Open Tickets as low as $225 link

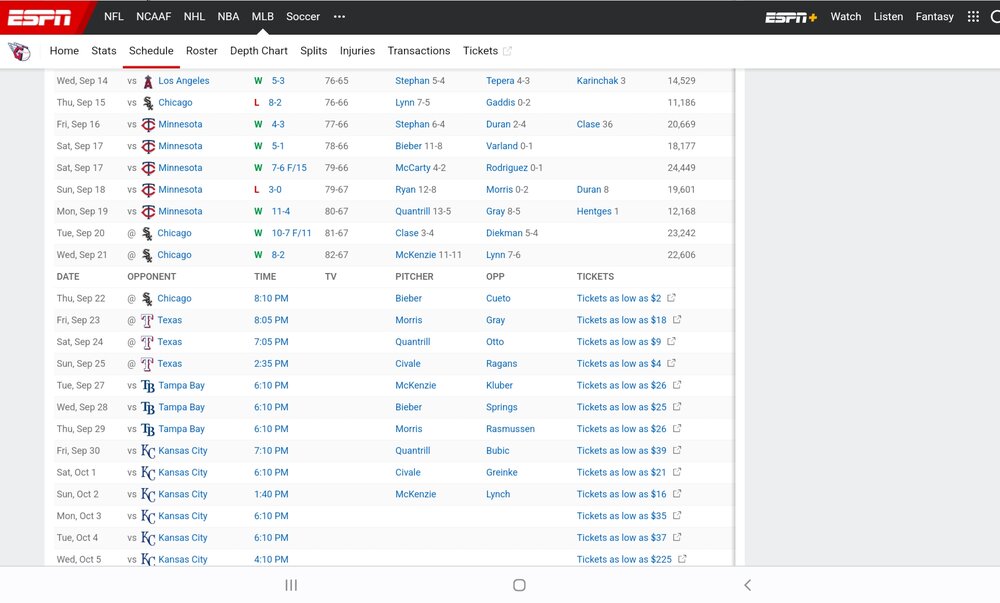[x=624, y=560]
